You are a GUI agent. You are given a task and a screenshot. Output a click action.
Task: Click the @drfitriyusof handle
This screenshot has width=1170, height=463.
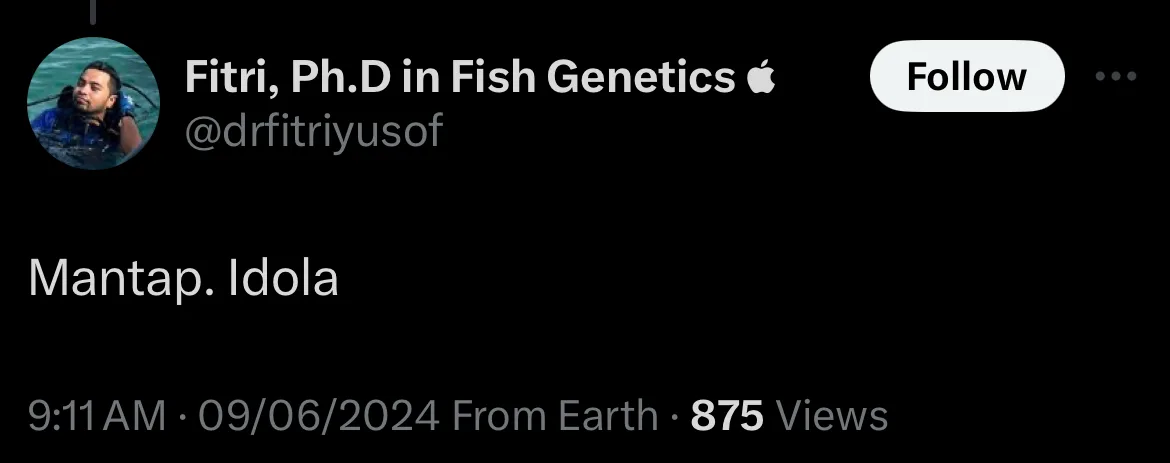click(313, 131)
